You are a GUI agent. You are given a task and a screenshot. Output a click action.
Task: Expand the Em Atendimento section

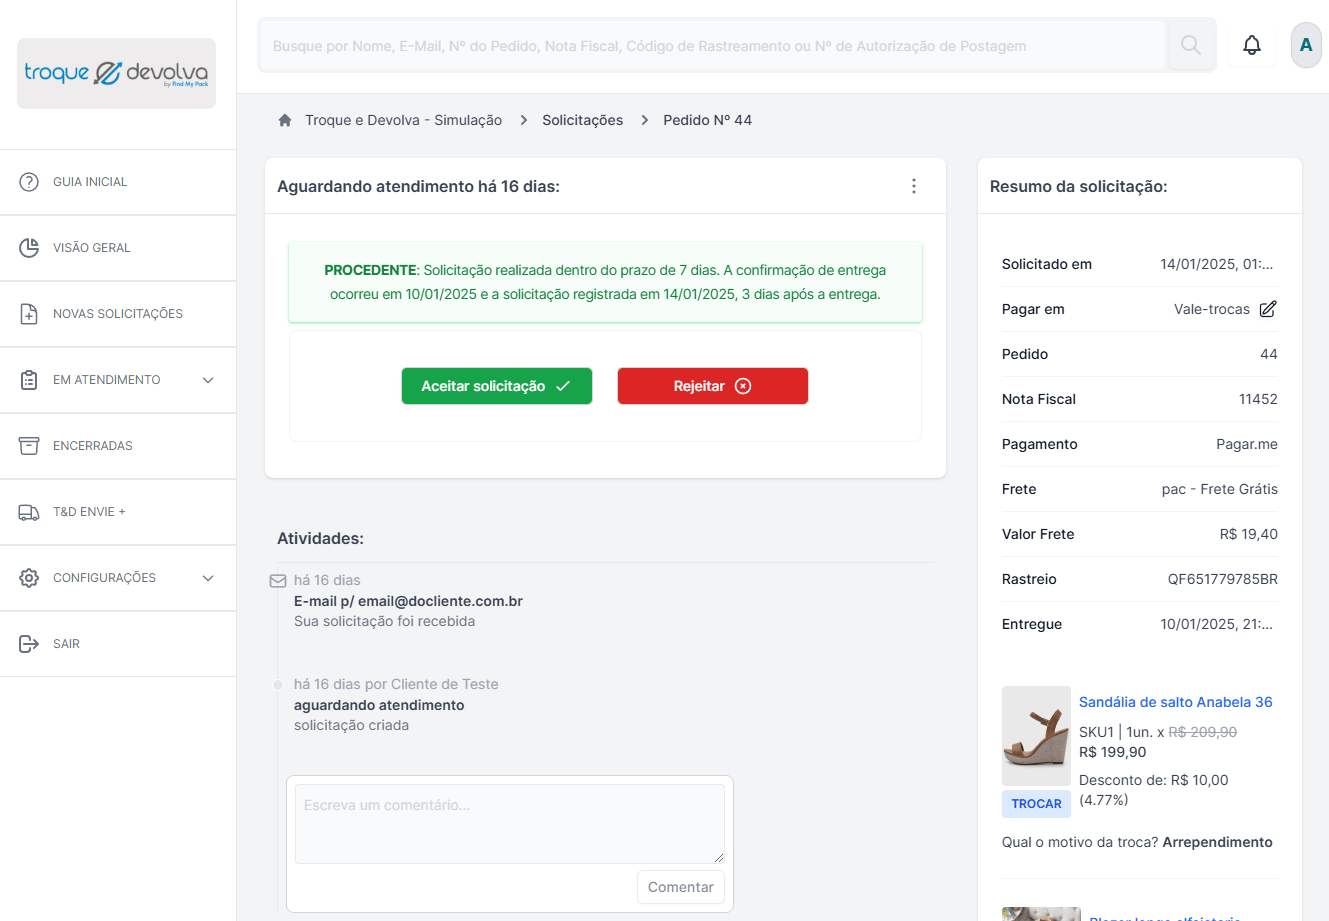pos(207,380)
